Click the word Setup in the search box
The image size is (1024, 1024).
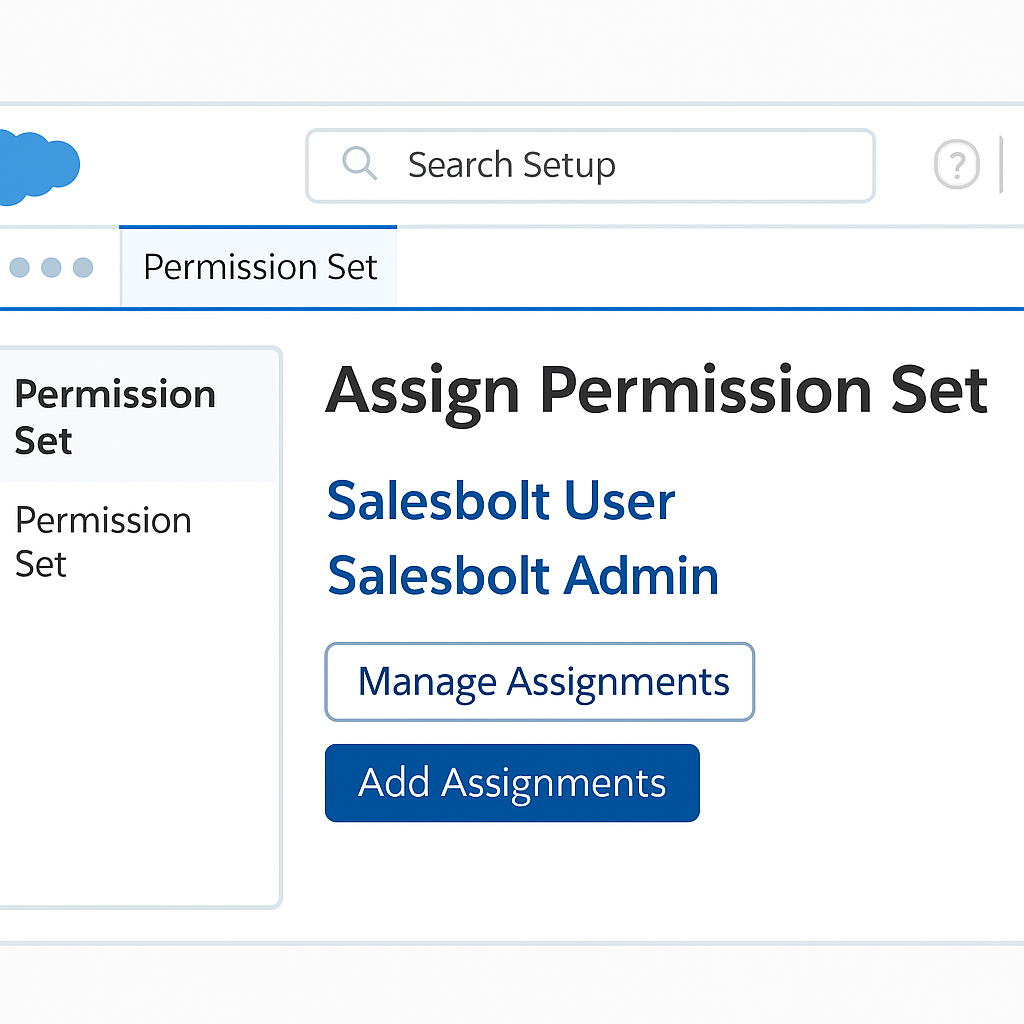(568, 166)
